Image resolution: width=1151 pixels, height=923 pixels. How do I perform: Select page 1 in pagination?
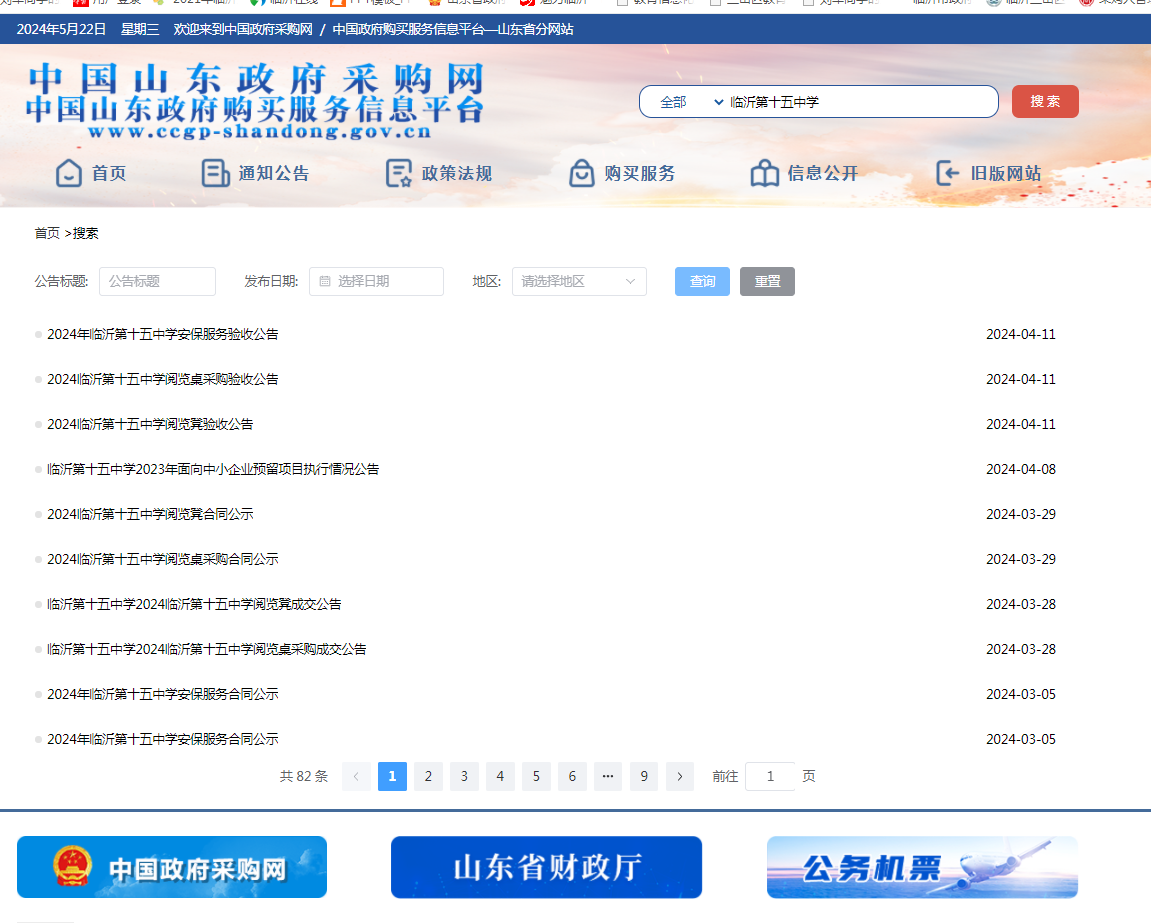coord(392,776)
